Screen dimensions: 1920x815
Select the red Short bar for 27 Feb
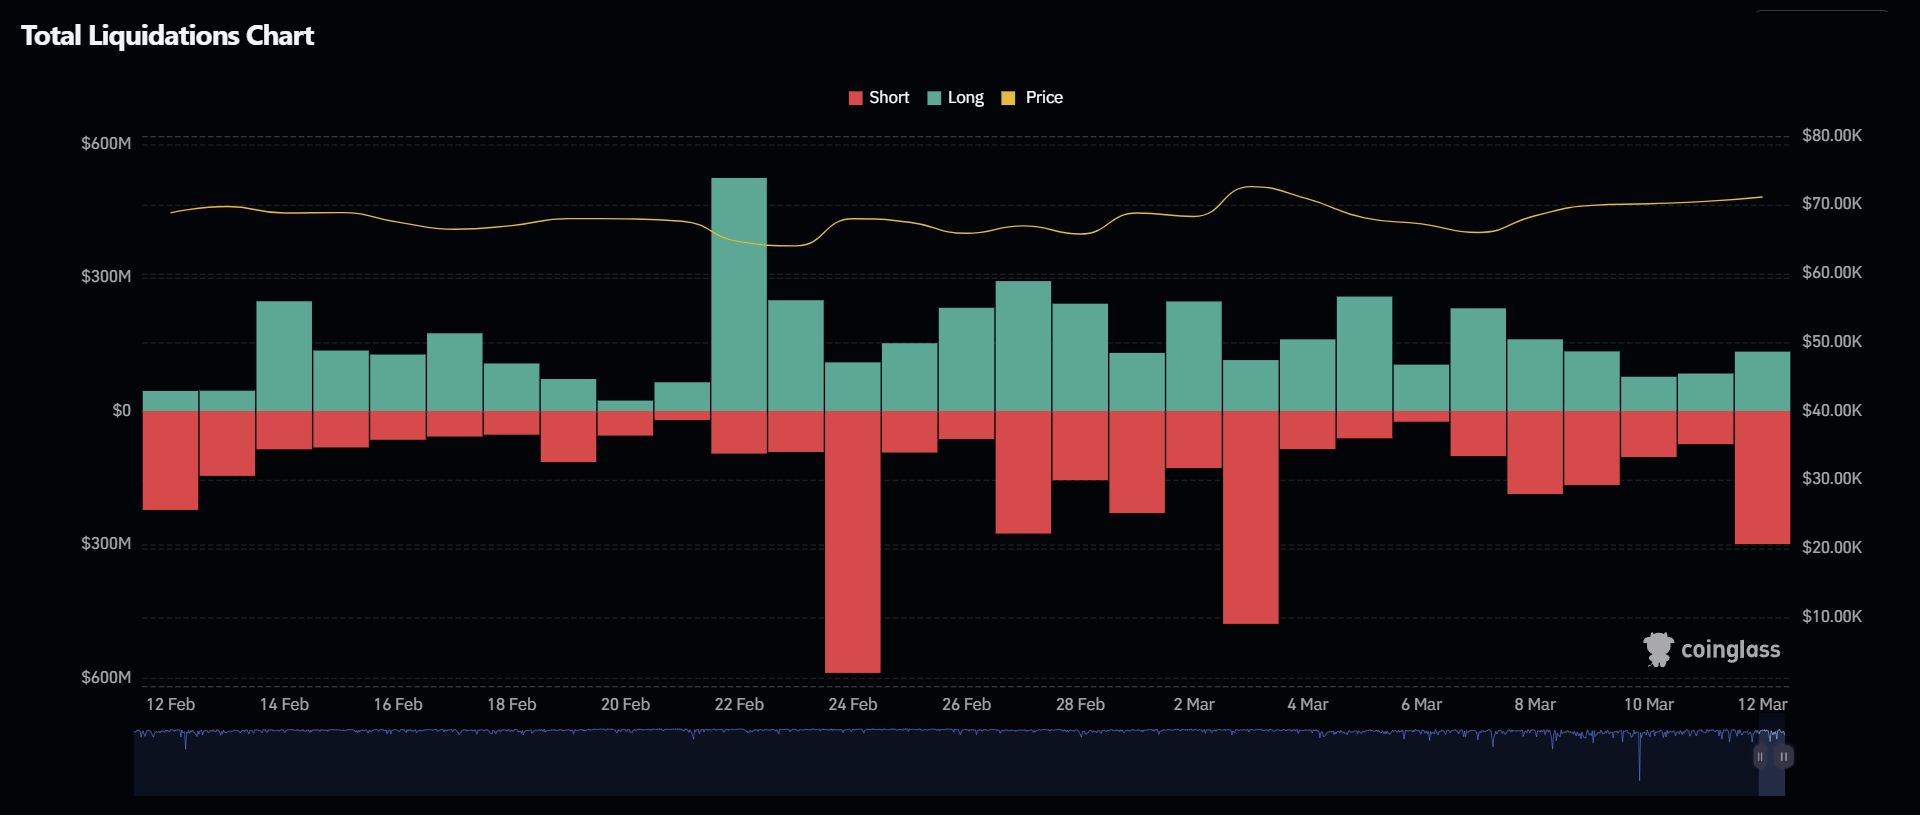[x=1023, y=472]
